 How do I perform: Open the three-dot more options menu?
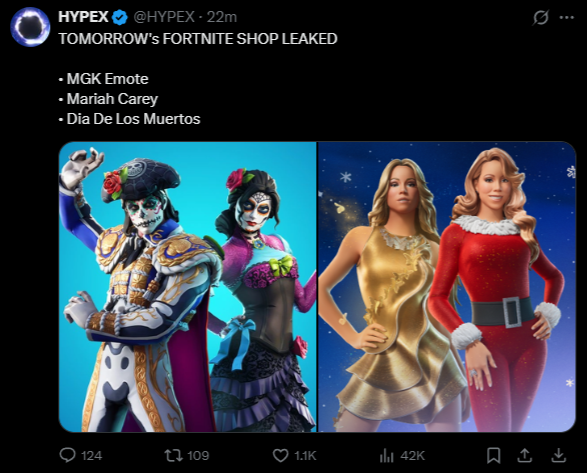[x=566, y=17]
